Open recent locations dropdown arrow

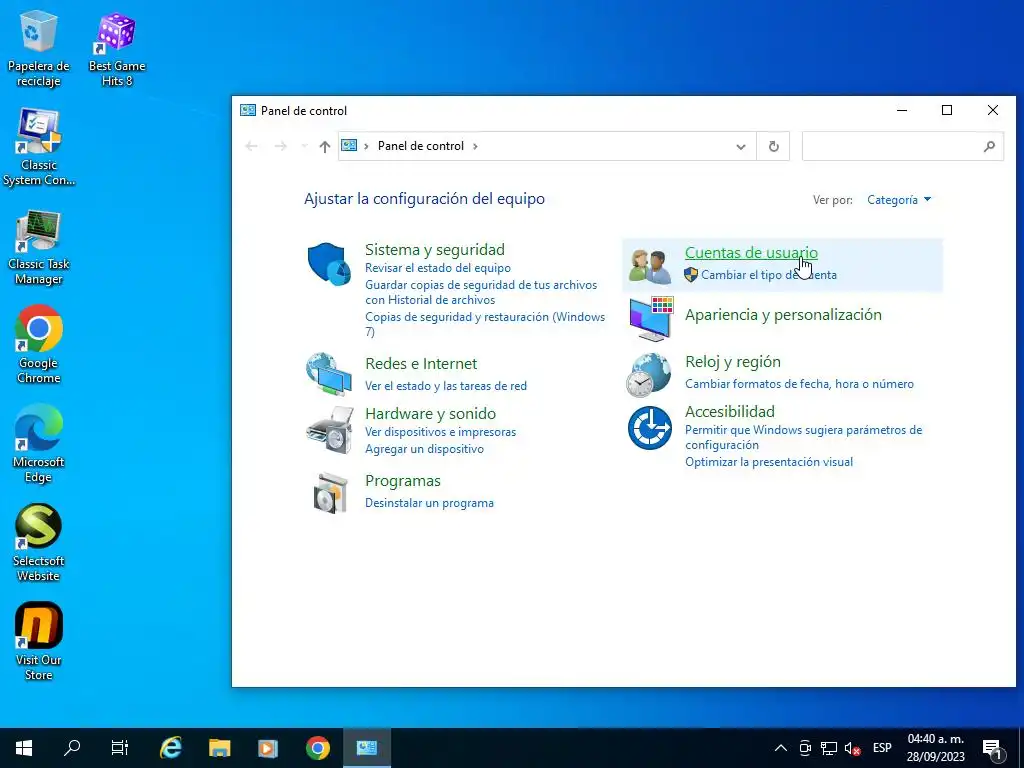304,146
